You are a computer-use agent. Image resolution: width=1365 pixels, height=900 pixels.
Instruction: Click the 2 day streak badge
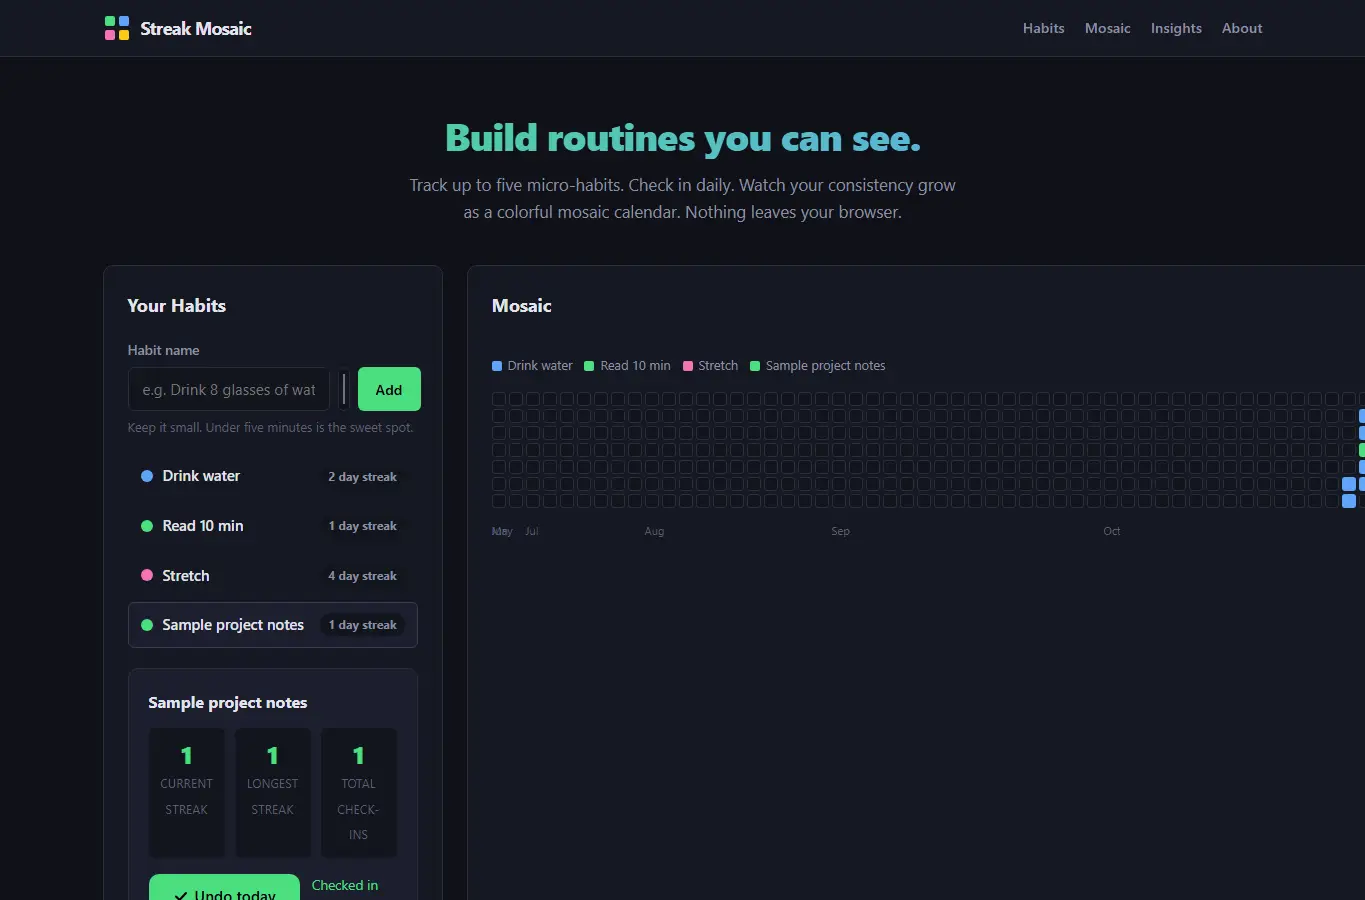pyautogui.click(x=362, y=477)
